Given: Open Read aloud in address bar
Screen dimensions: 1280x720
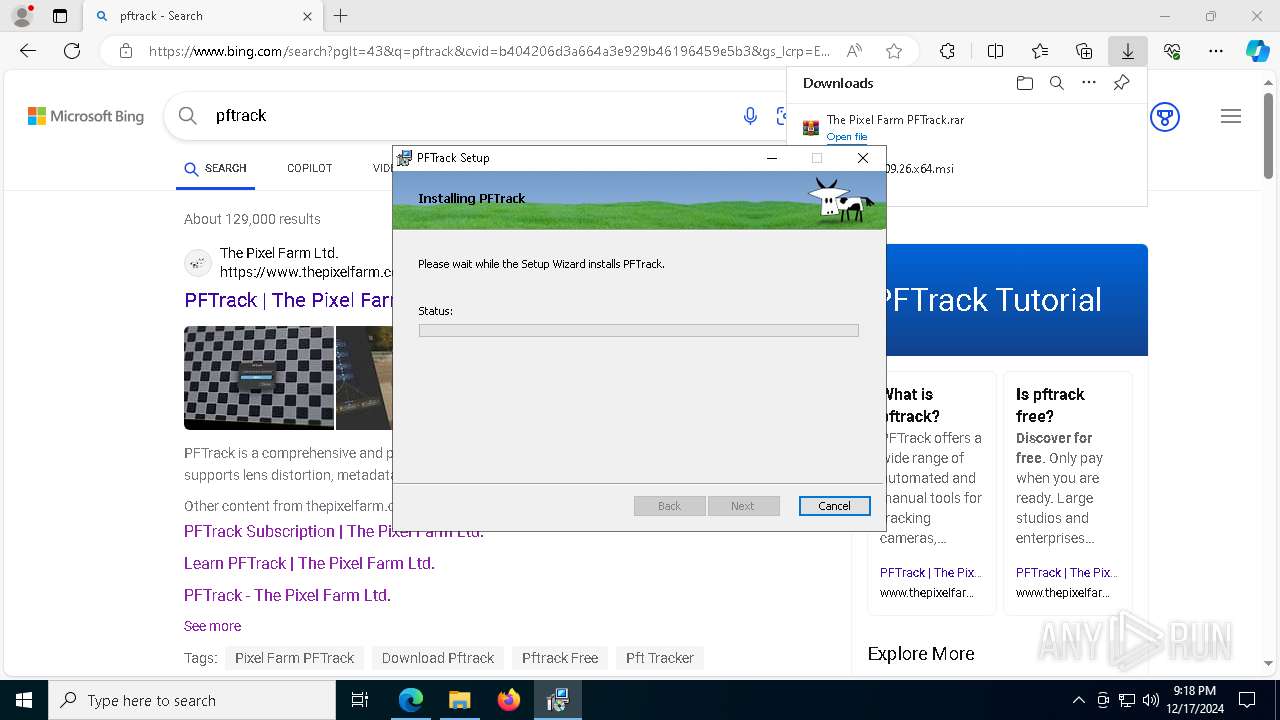Looking at the screenshot, I should point(854,51).
